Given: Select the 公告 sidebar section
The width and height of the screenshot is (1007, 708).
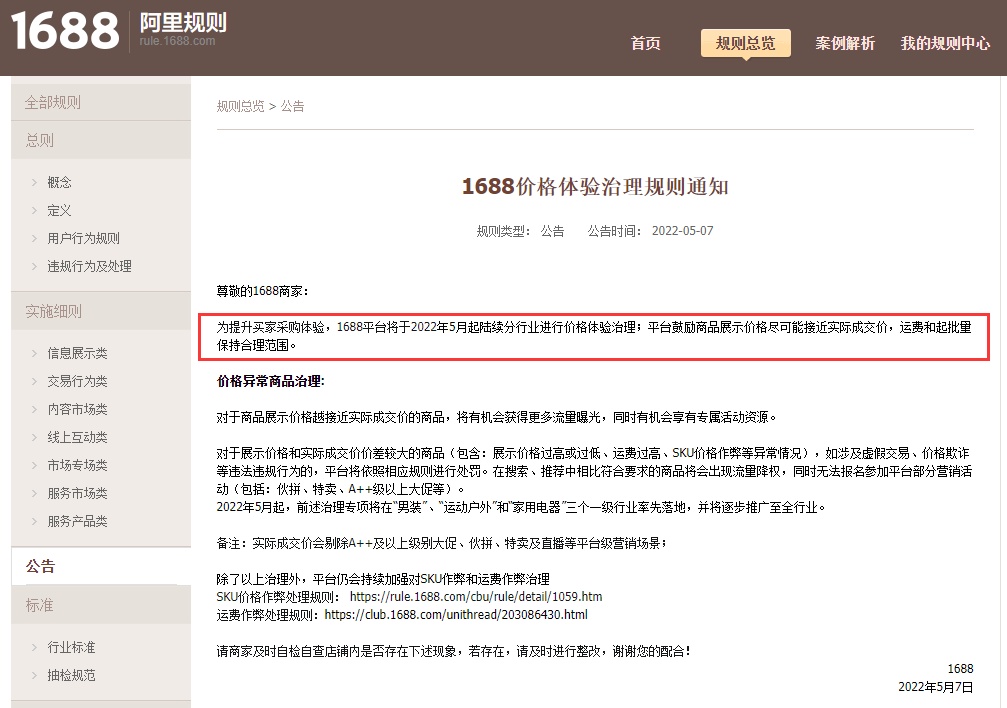Looking at the screenshot, I should (x=101, y=566).
